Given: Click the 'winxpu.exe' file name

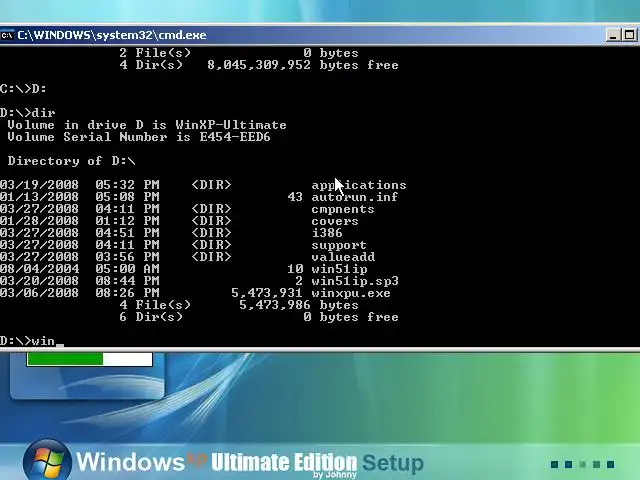Looking at the screenshot, I should tap(351, 293).
